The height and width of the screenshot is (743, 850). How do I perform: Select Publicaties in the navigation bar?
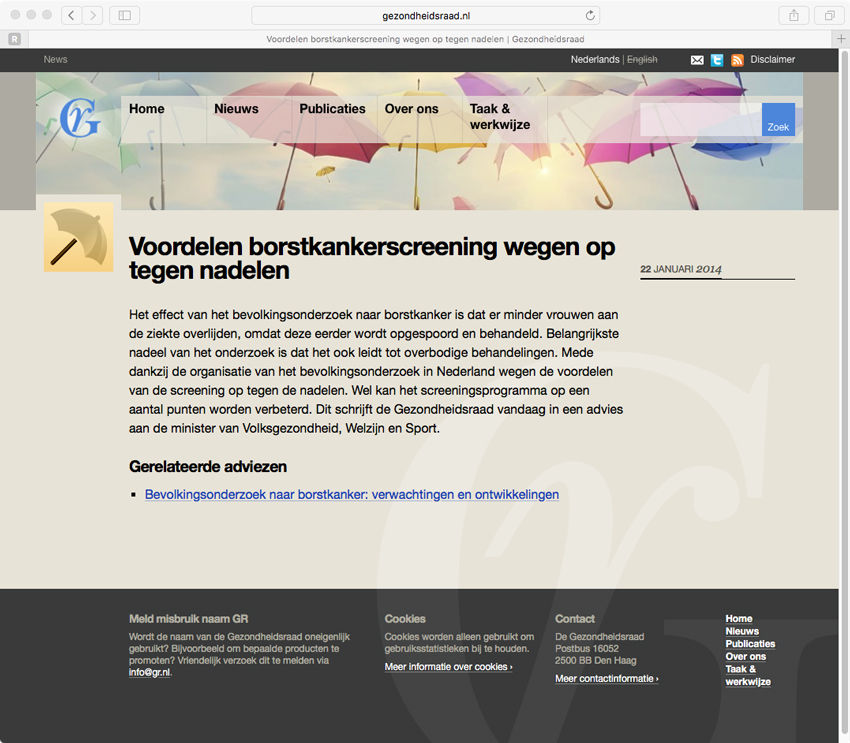(x=332, y=109)
